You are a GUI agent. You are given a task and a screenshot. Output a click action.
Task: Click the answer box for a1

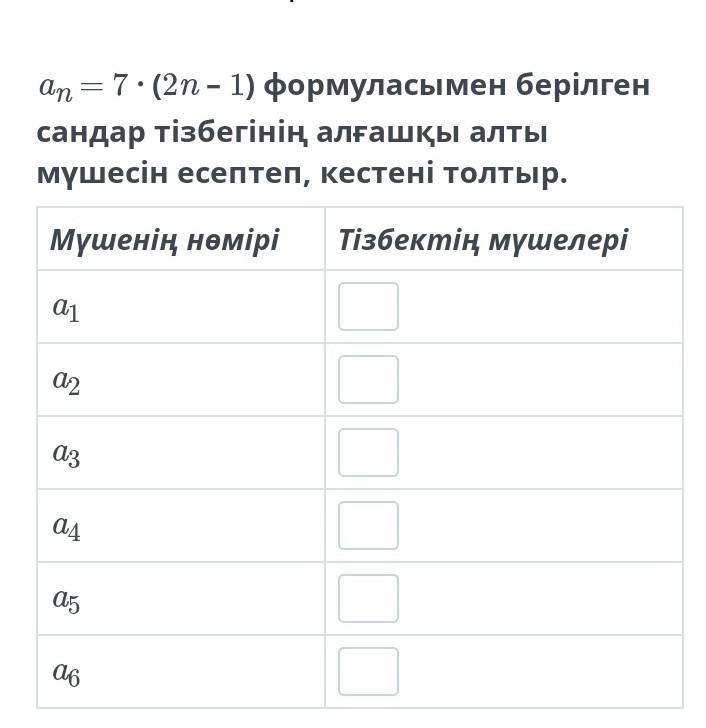(368, 306)
